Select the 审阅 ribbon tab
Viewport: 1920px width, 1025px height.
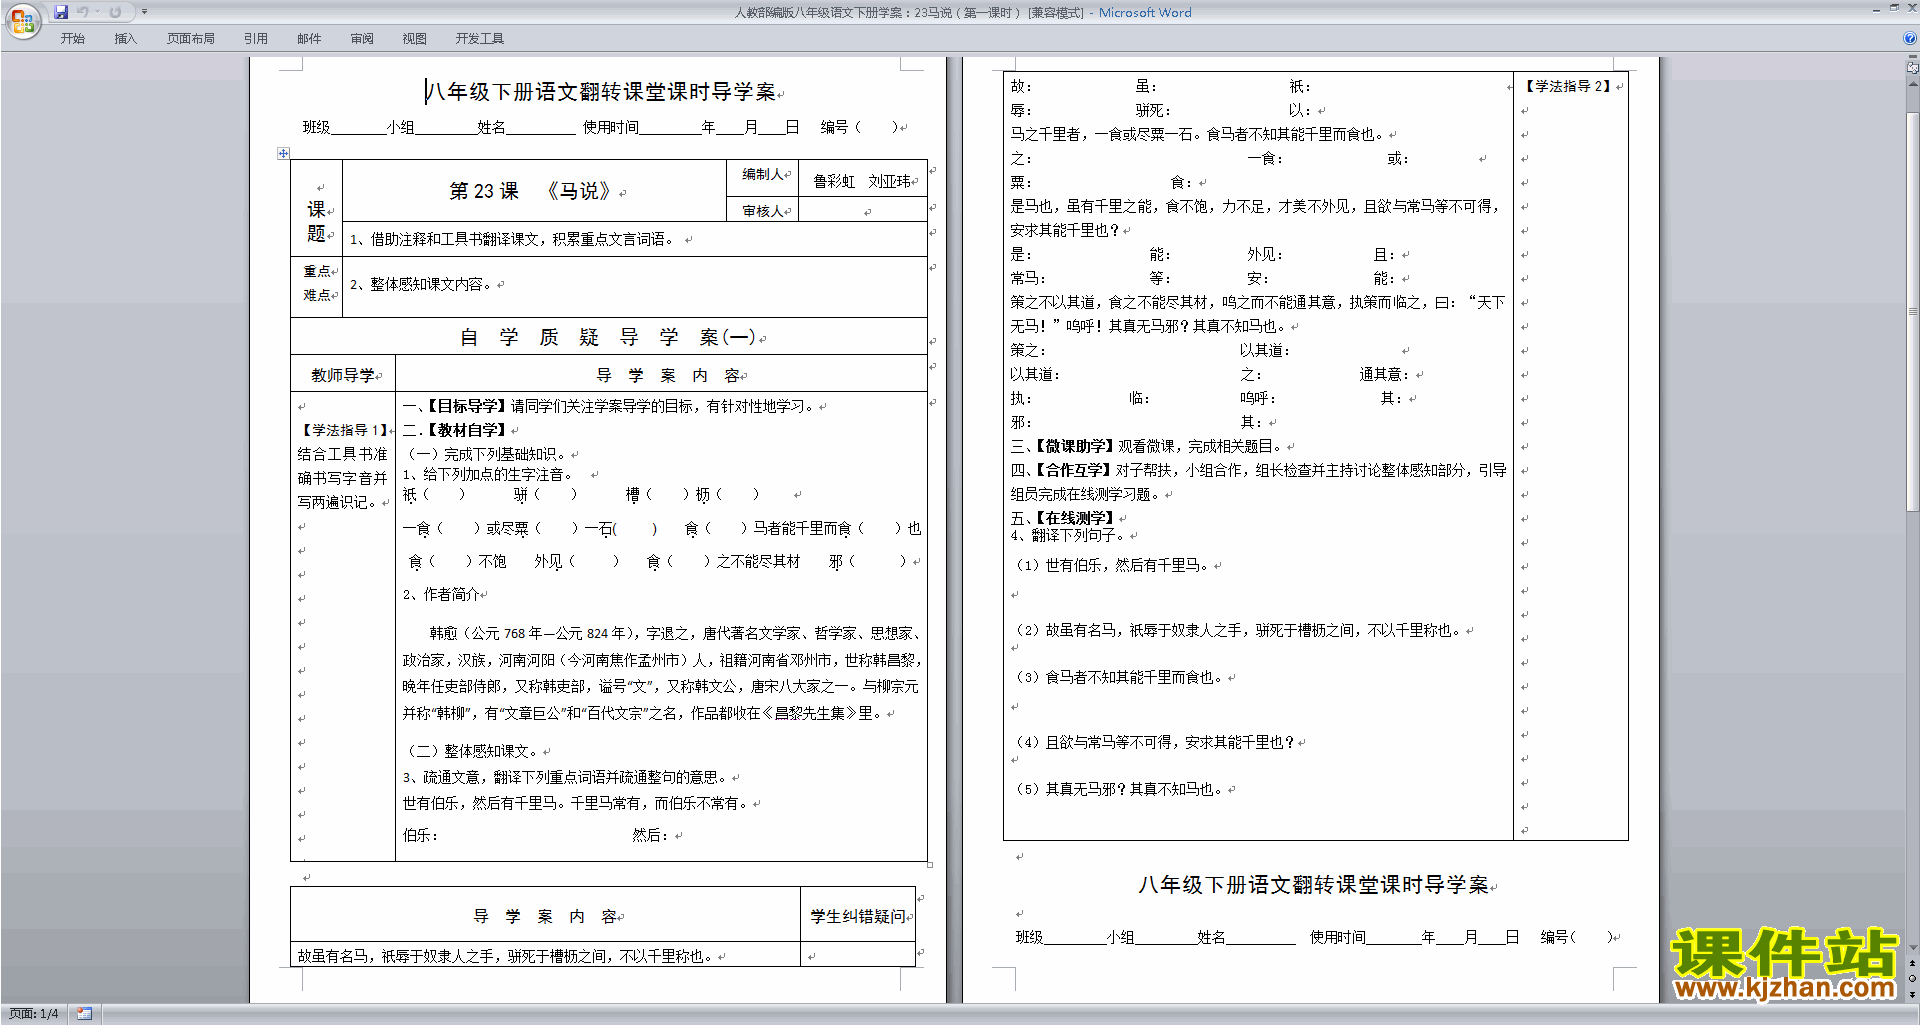pyautogui.click(x=362, y=39)
